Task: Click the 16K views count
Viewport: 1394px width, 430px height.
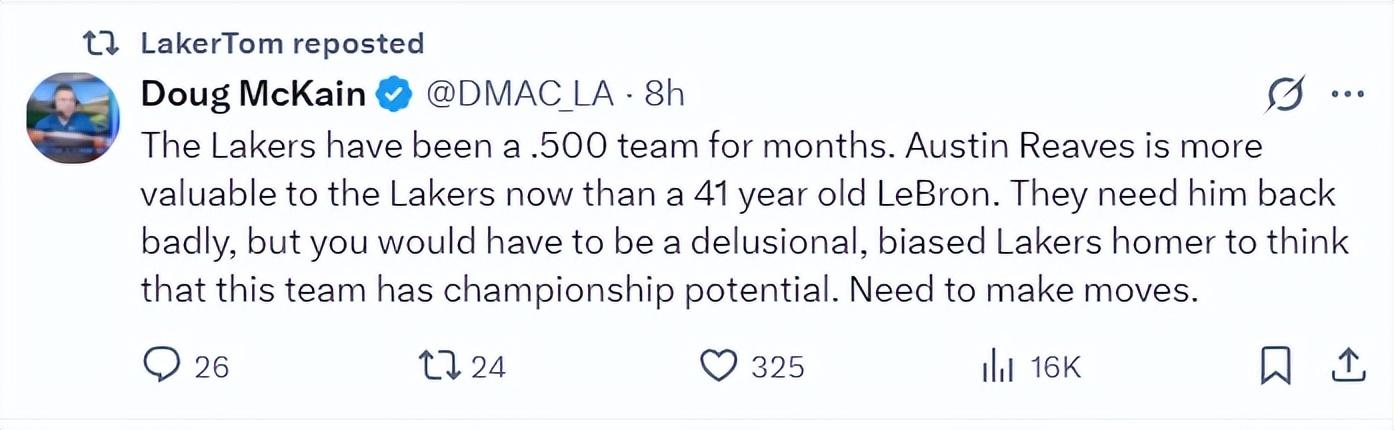Action: (x=1056, y=367)
